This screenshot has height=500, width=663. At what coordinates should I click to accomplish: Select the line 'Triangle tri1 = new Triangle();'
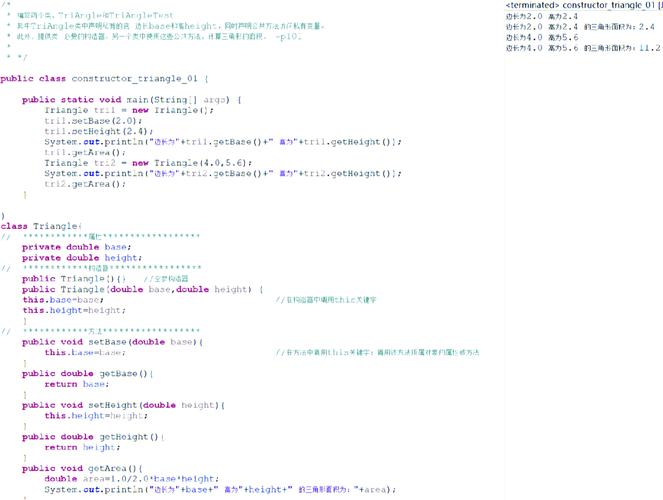coord(129,110)
